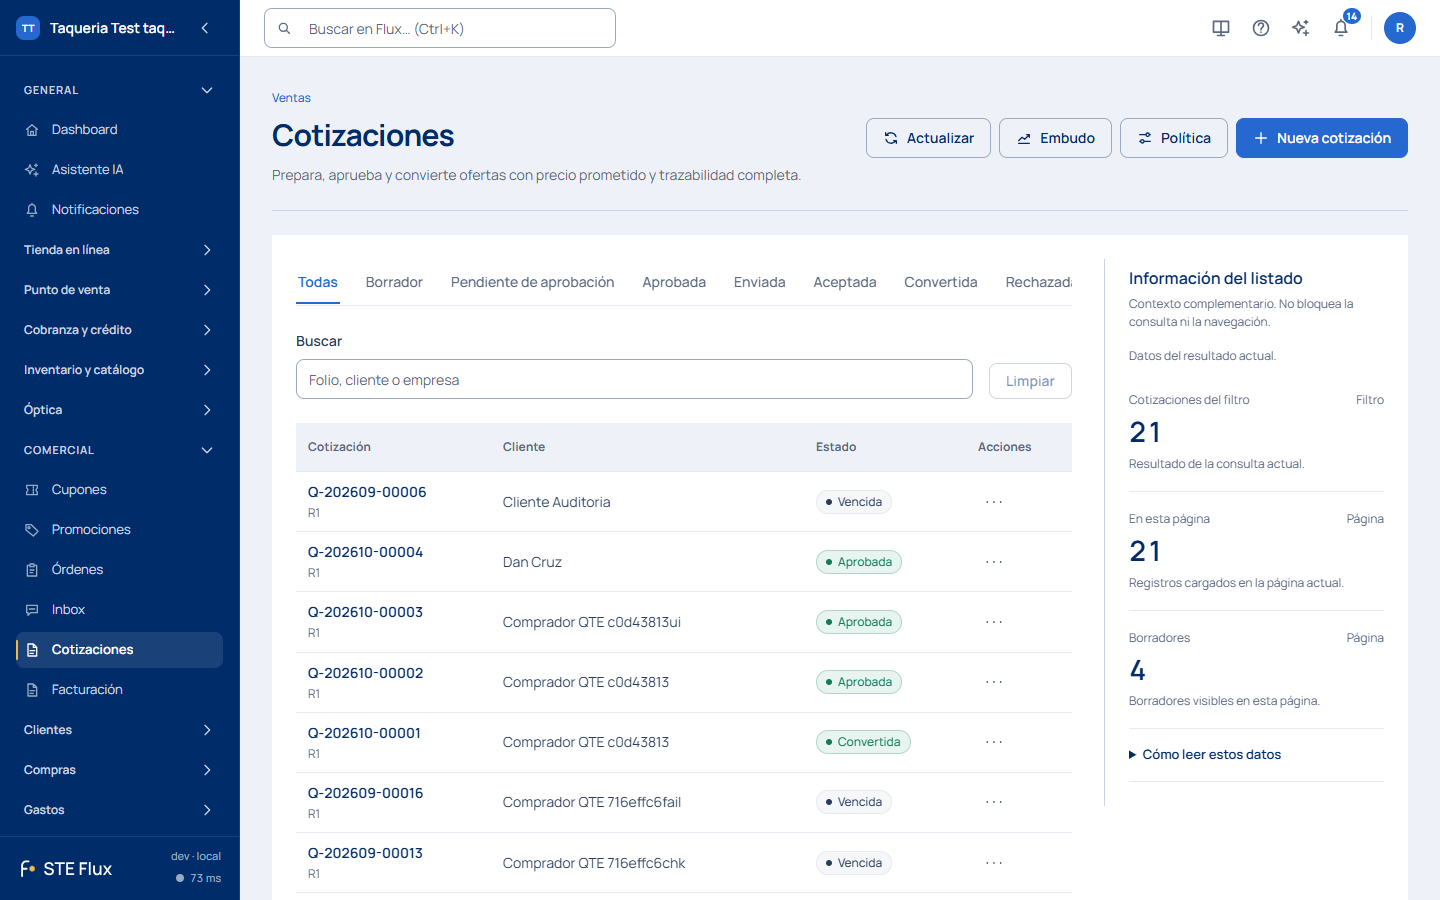Expand 'Cómo leer estos datos' disclosure

click(x=1205, y=755)
